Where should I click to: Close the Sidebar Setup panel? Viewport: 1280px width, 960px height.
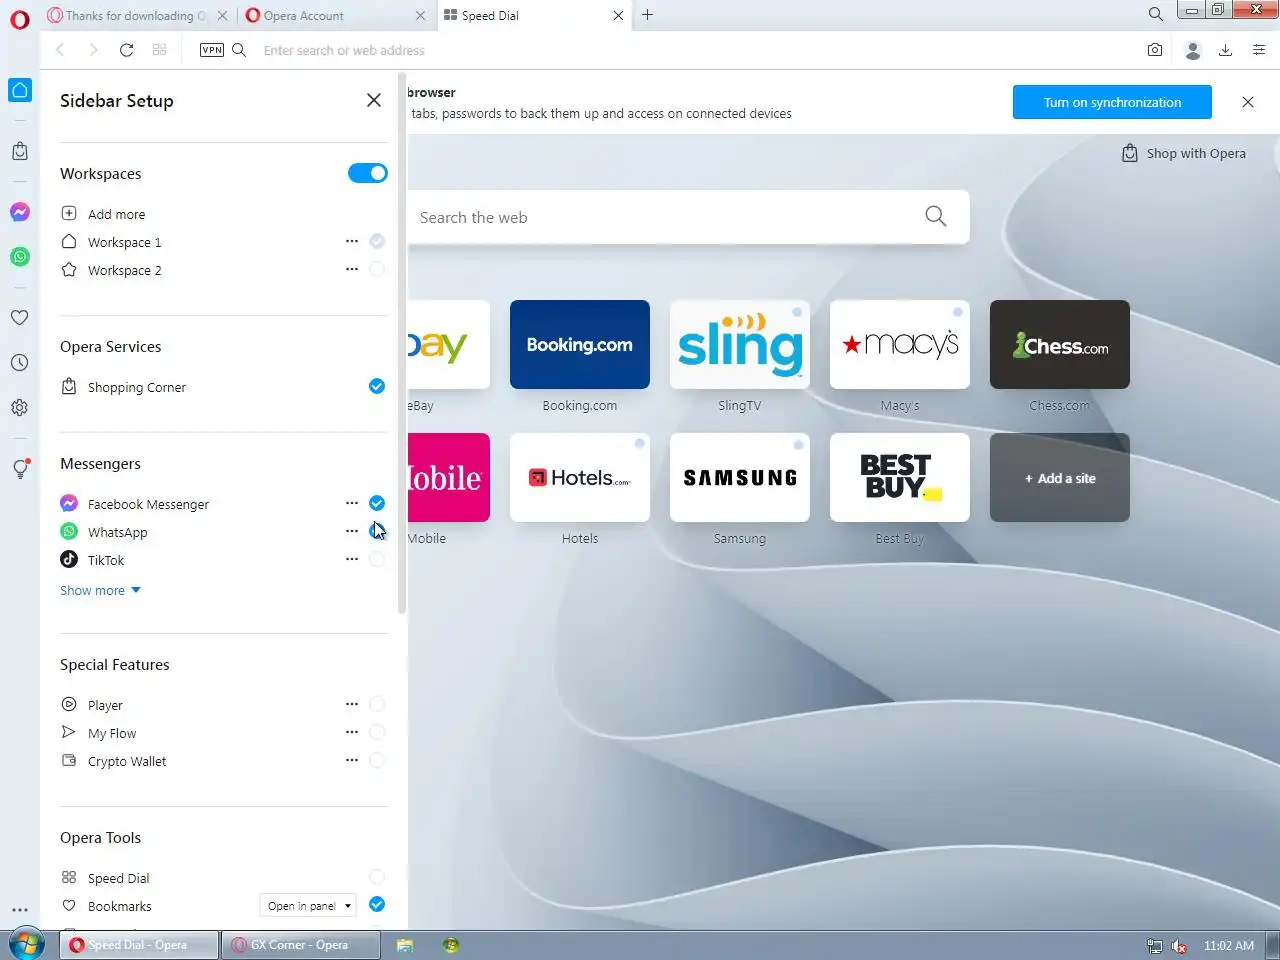point(374,100)
